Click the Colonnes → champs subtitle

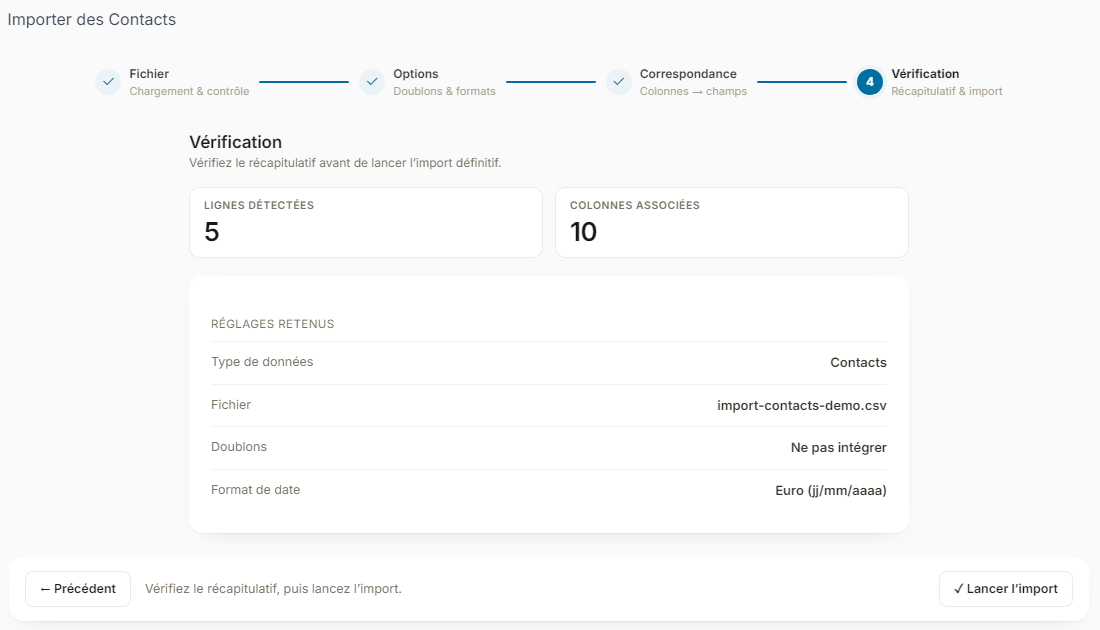tap(693, 91)
